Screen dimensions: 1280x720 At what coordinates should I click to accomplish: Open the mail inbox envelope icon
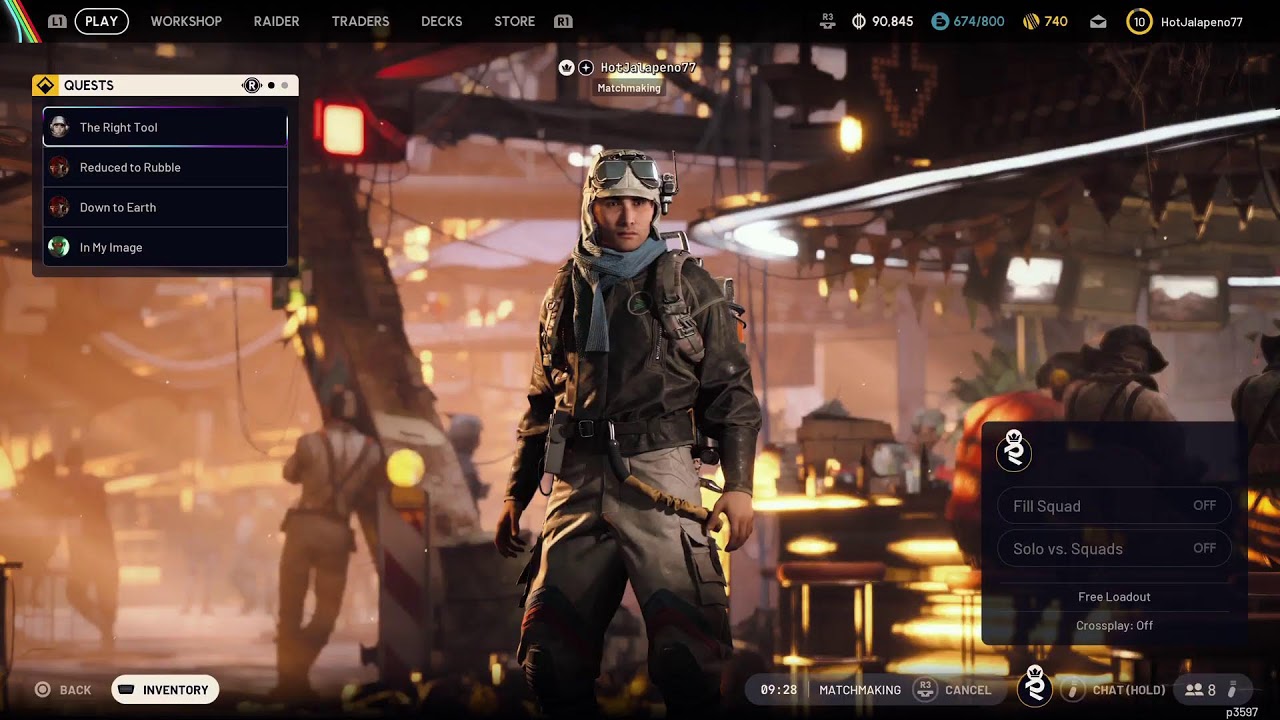(x=1098, y=21)
